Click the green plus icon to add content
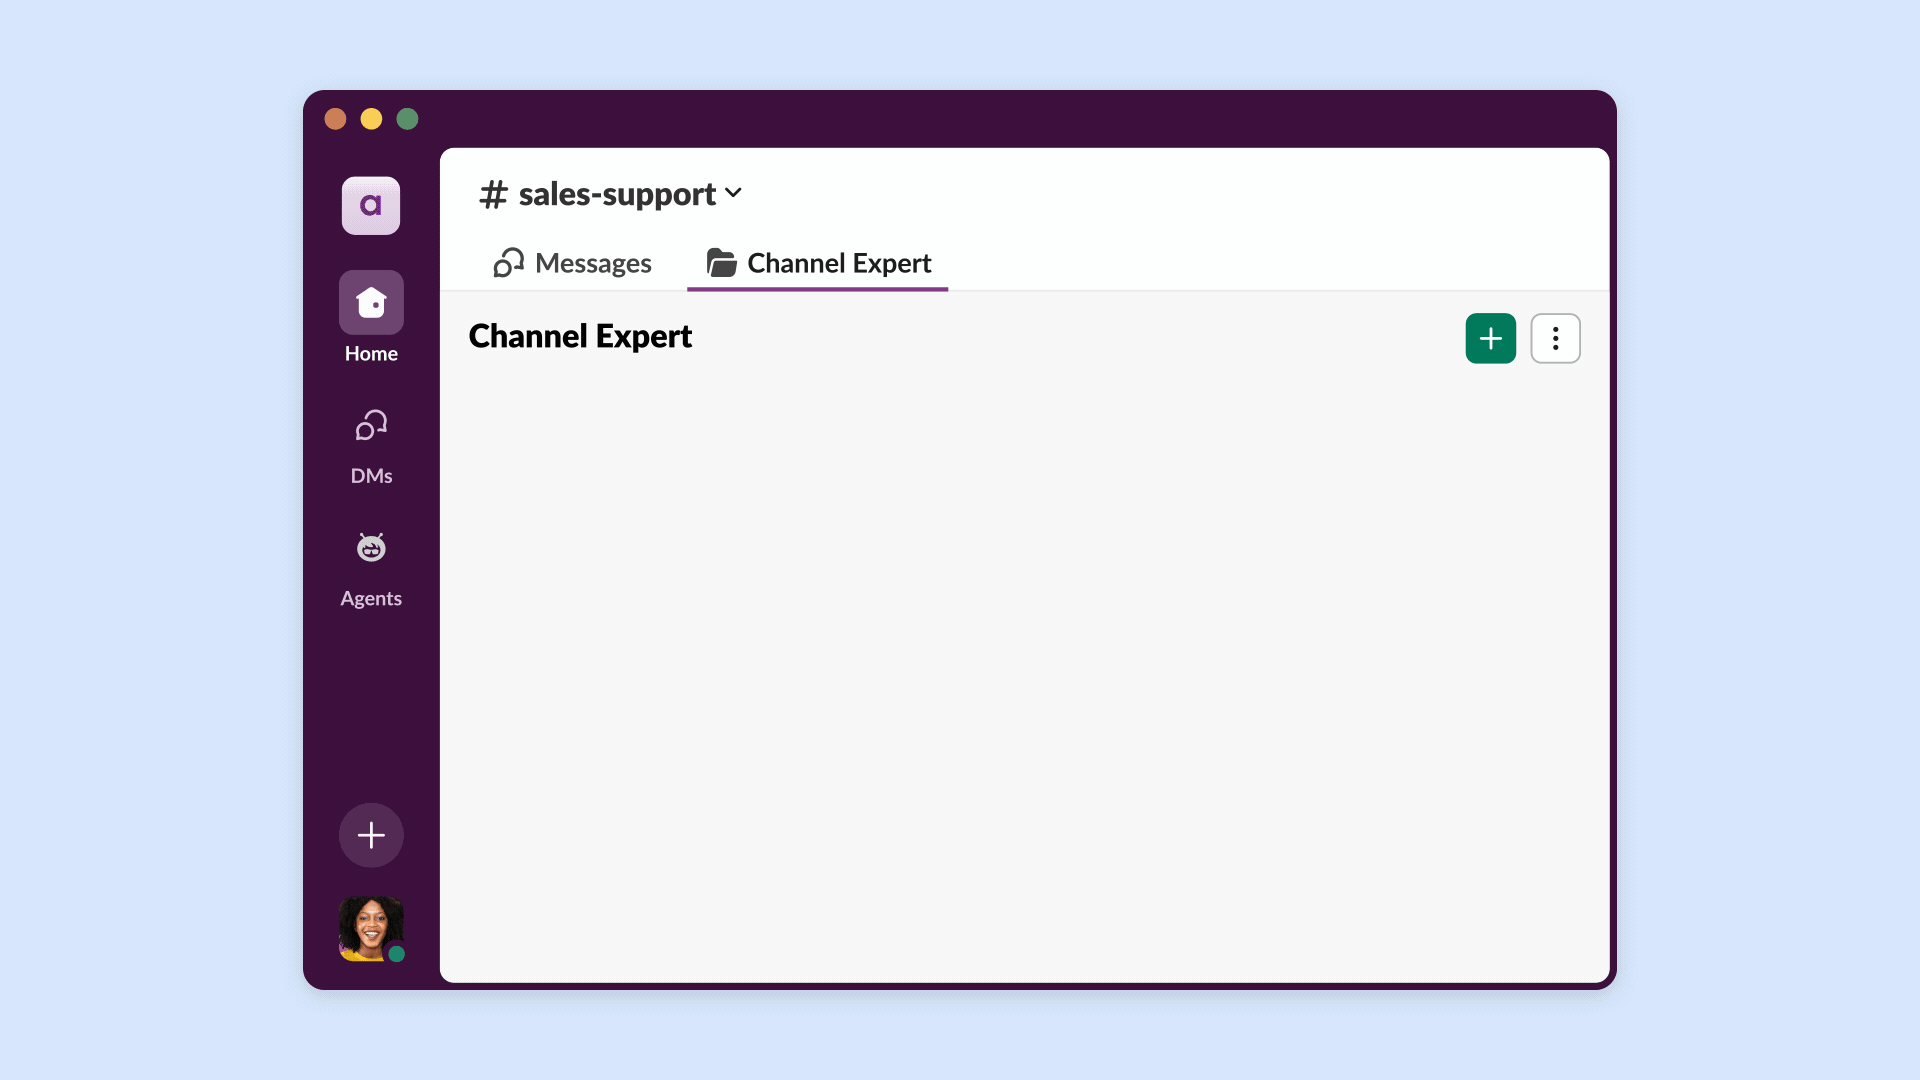The image size is (1920, 1080). point(1490,338)
